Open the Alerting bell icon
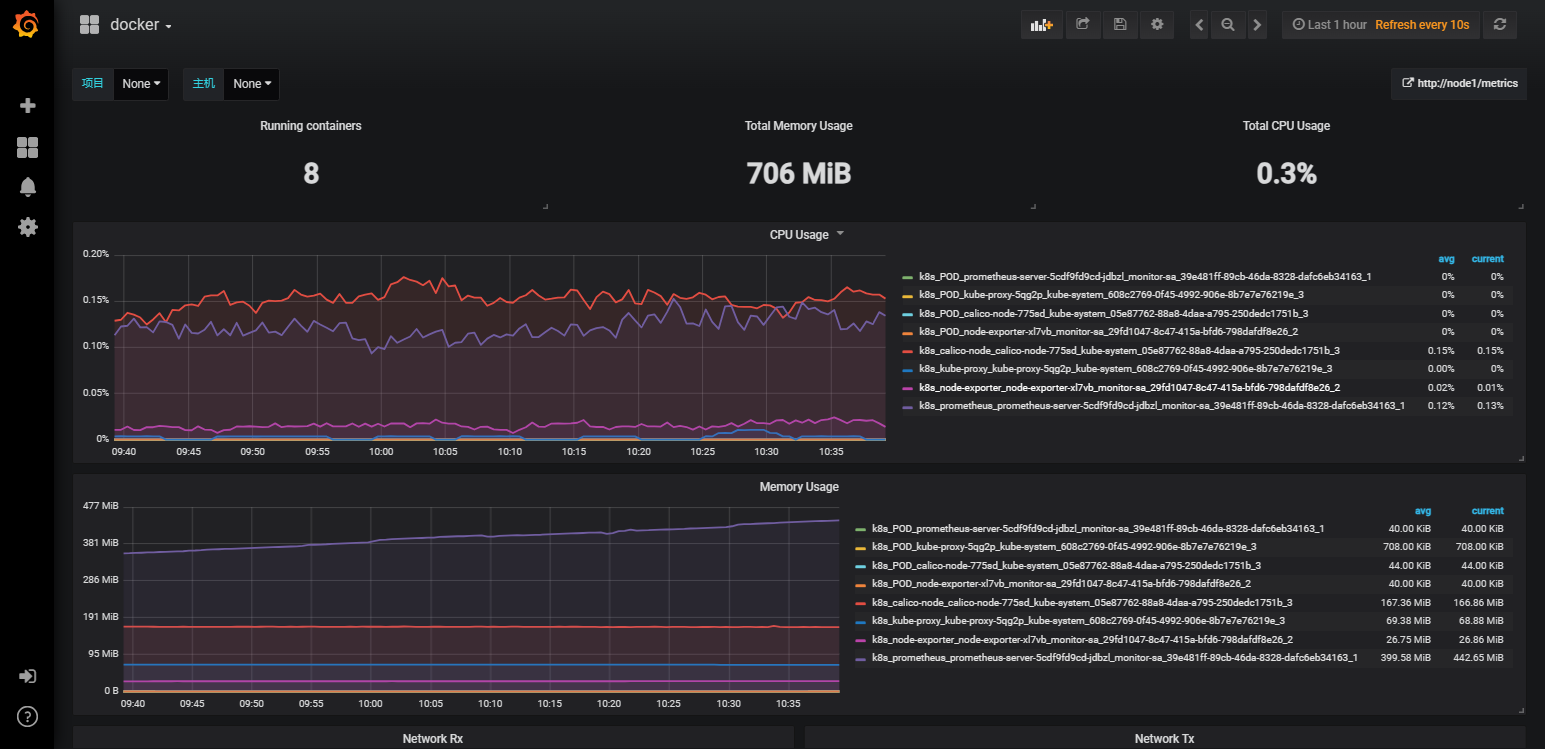 click(x=28, y=187)
